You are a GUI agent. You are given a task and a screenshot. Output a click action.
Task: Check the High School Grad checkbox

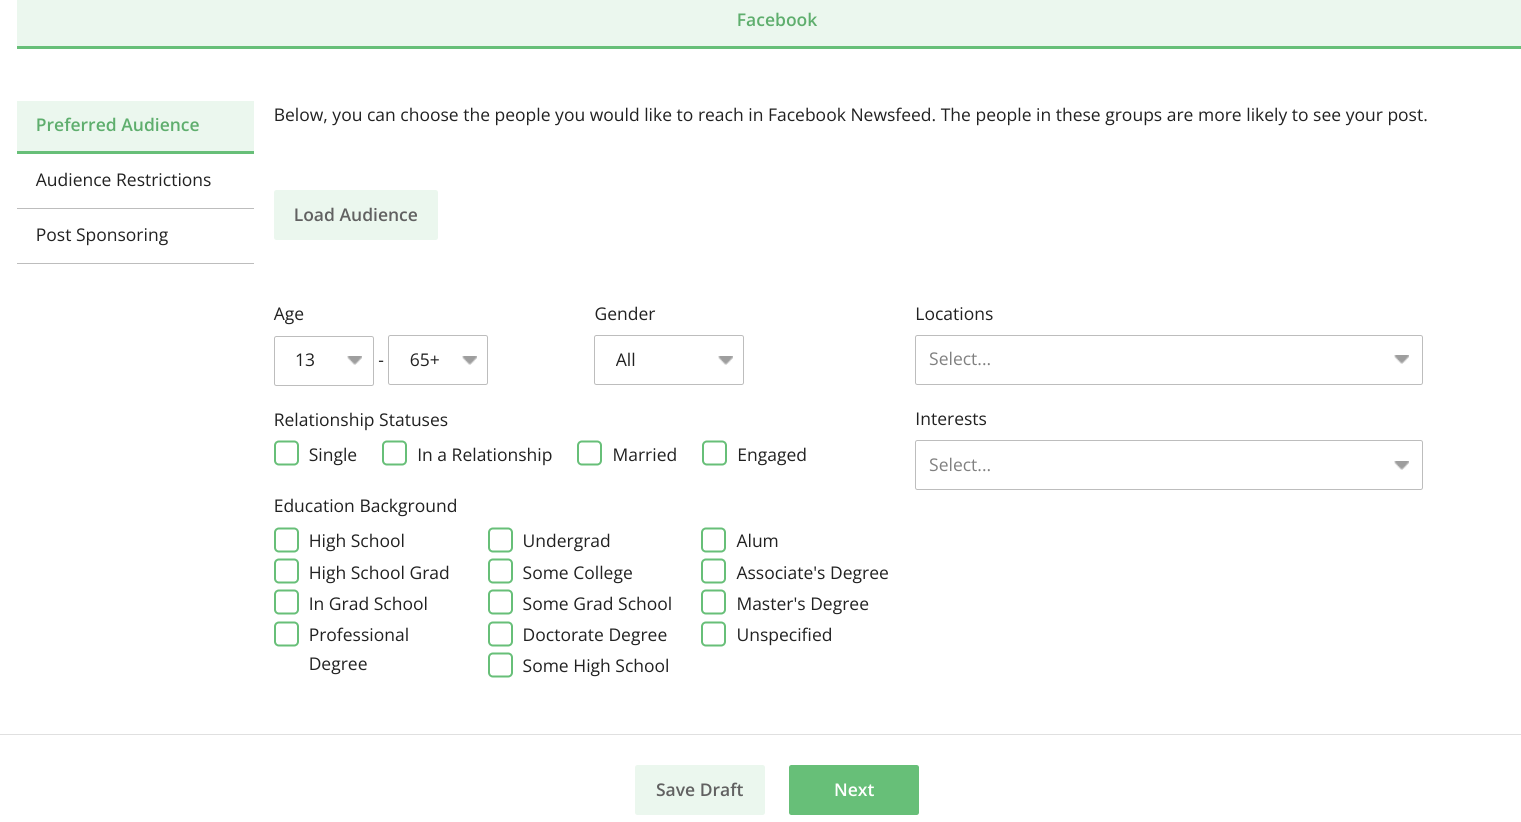287,572
